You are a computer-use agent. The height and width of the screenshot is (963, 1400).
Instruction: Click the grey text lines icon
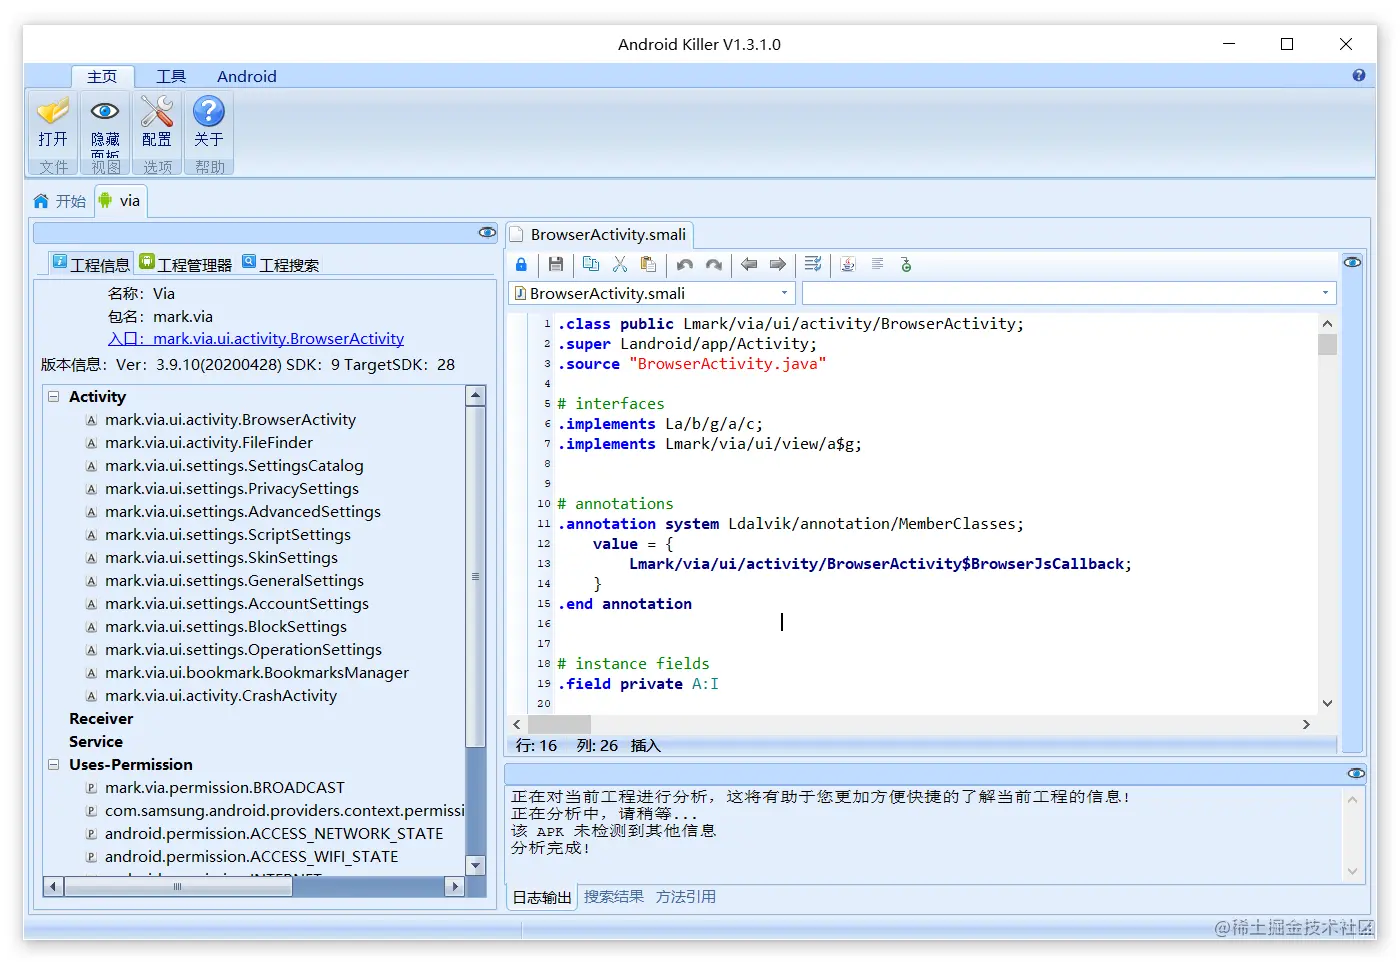(877, 265)
